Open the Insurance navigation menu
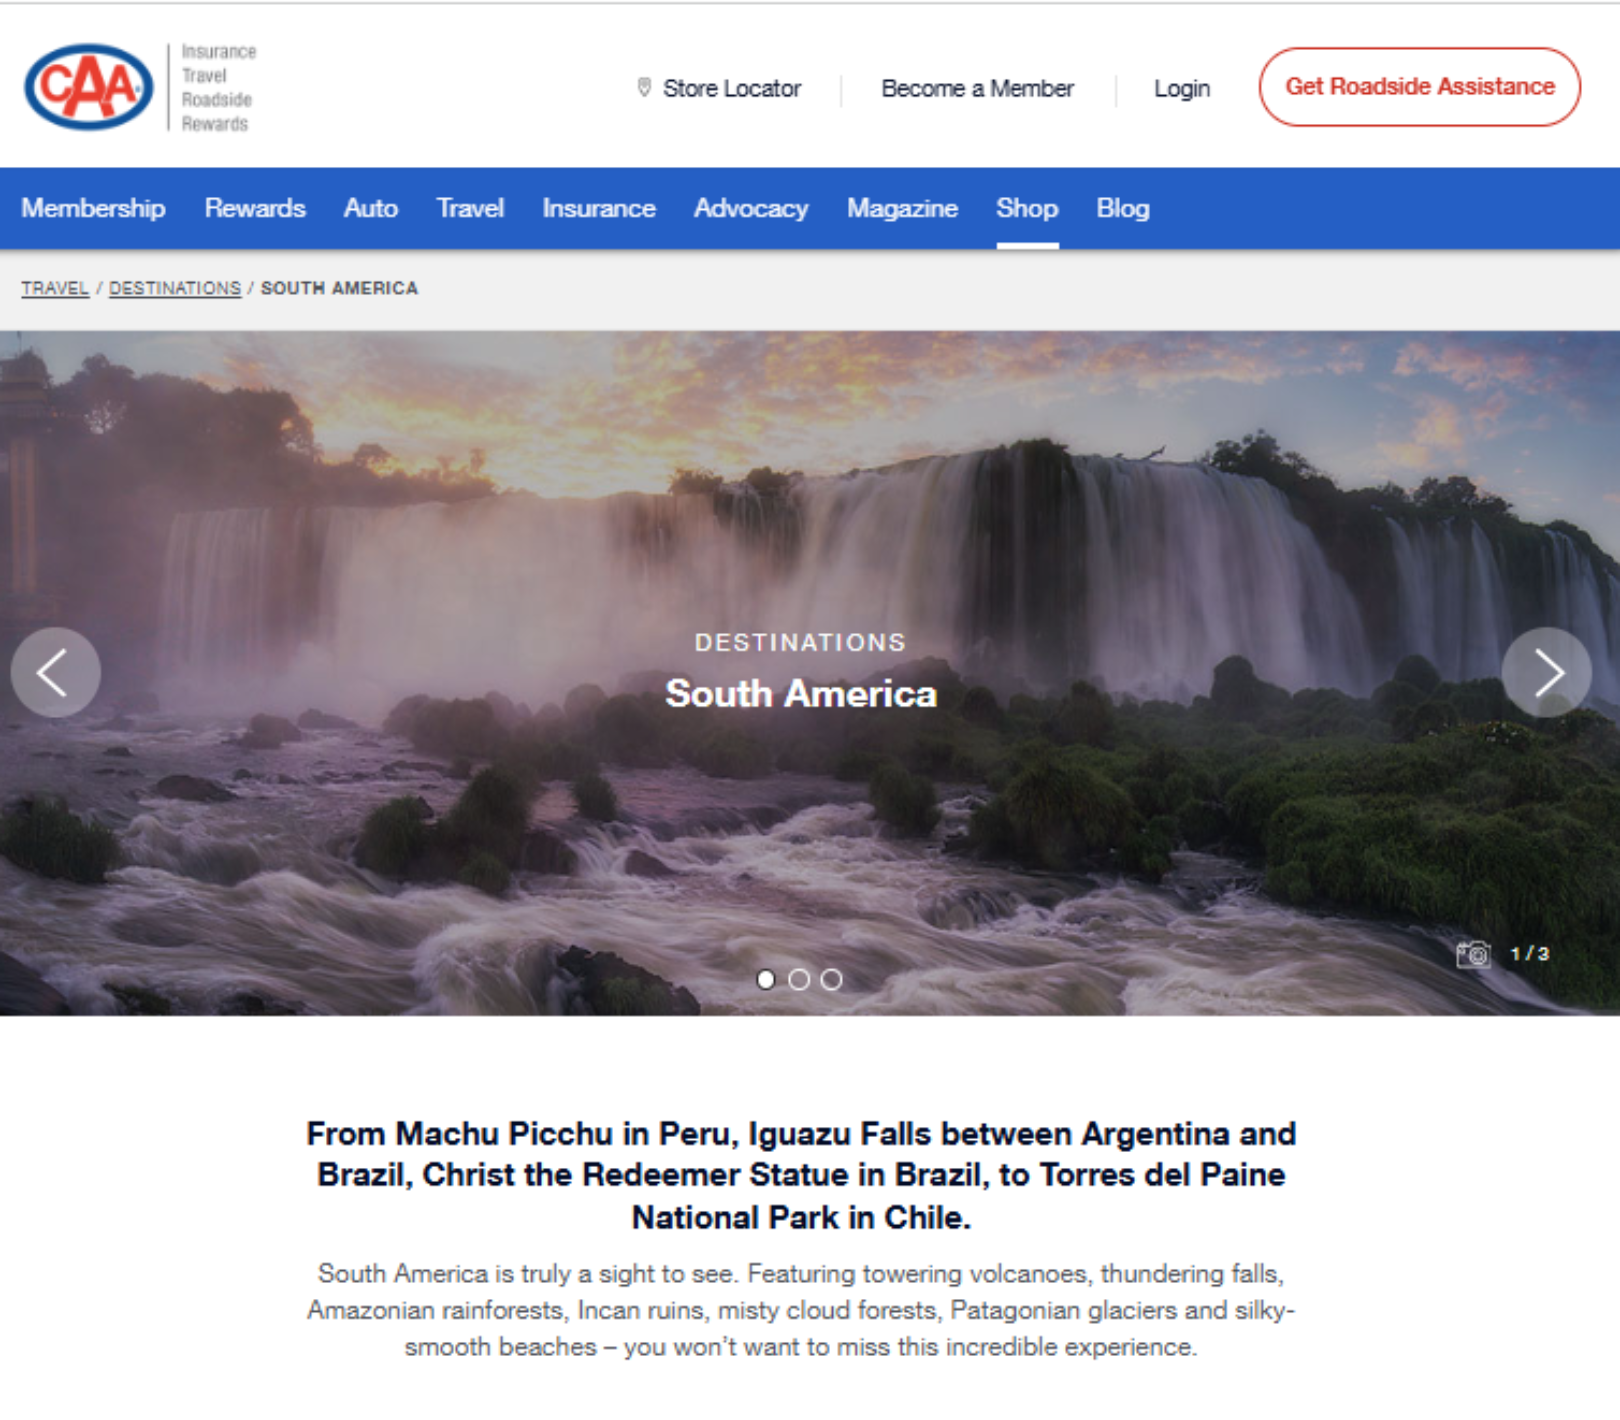The height and width of the screenshot is (1420, 1620). click(599, 208)
